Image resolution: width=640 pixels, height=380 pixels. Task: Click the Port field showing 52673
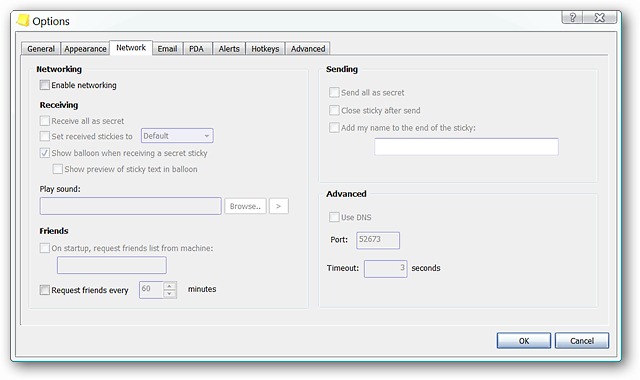[x=378, y=240]
